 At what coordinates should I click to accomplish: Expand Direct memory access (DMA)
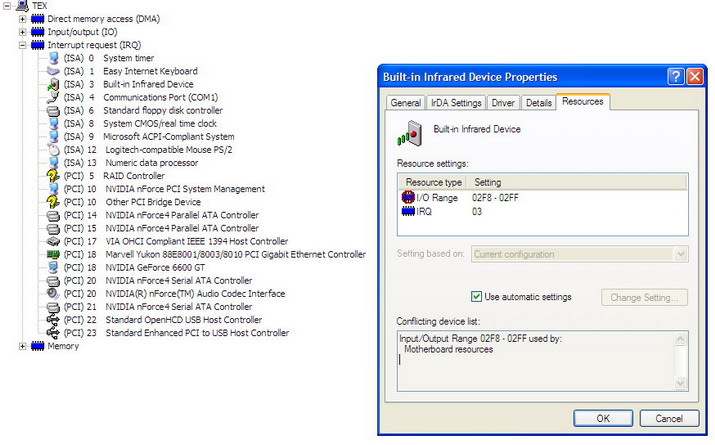click(x=22, y=19)
